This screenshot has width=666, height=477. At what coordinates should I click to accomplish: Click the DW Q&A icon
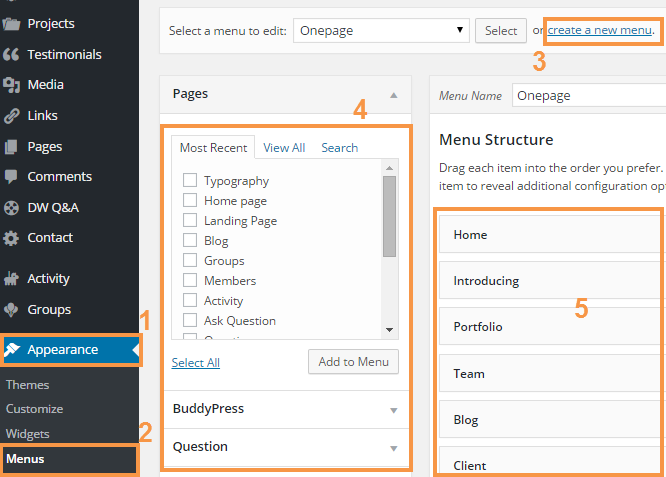coord(11,208)
